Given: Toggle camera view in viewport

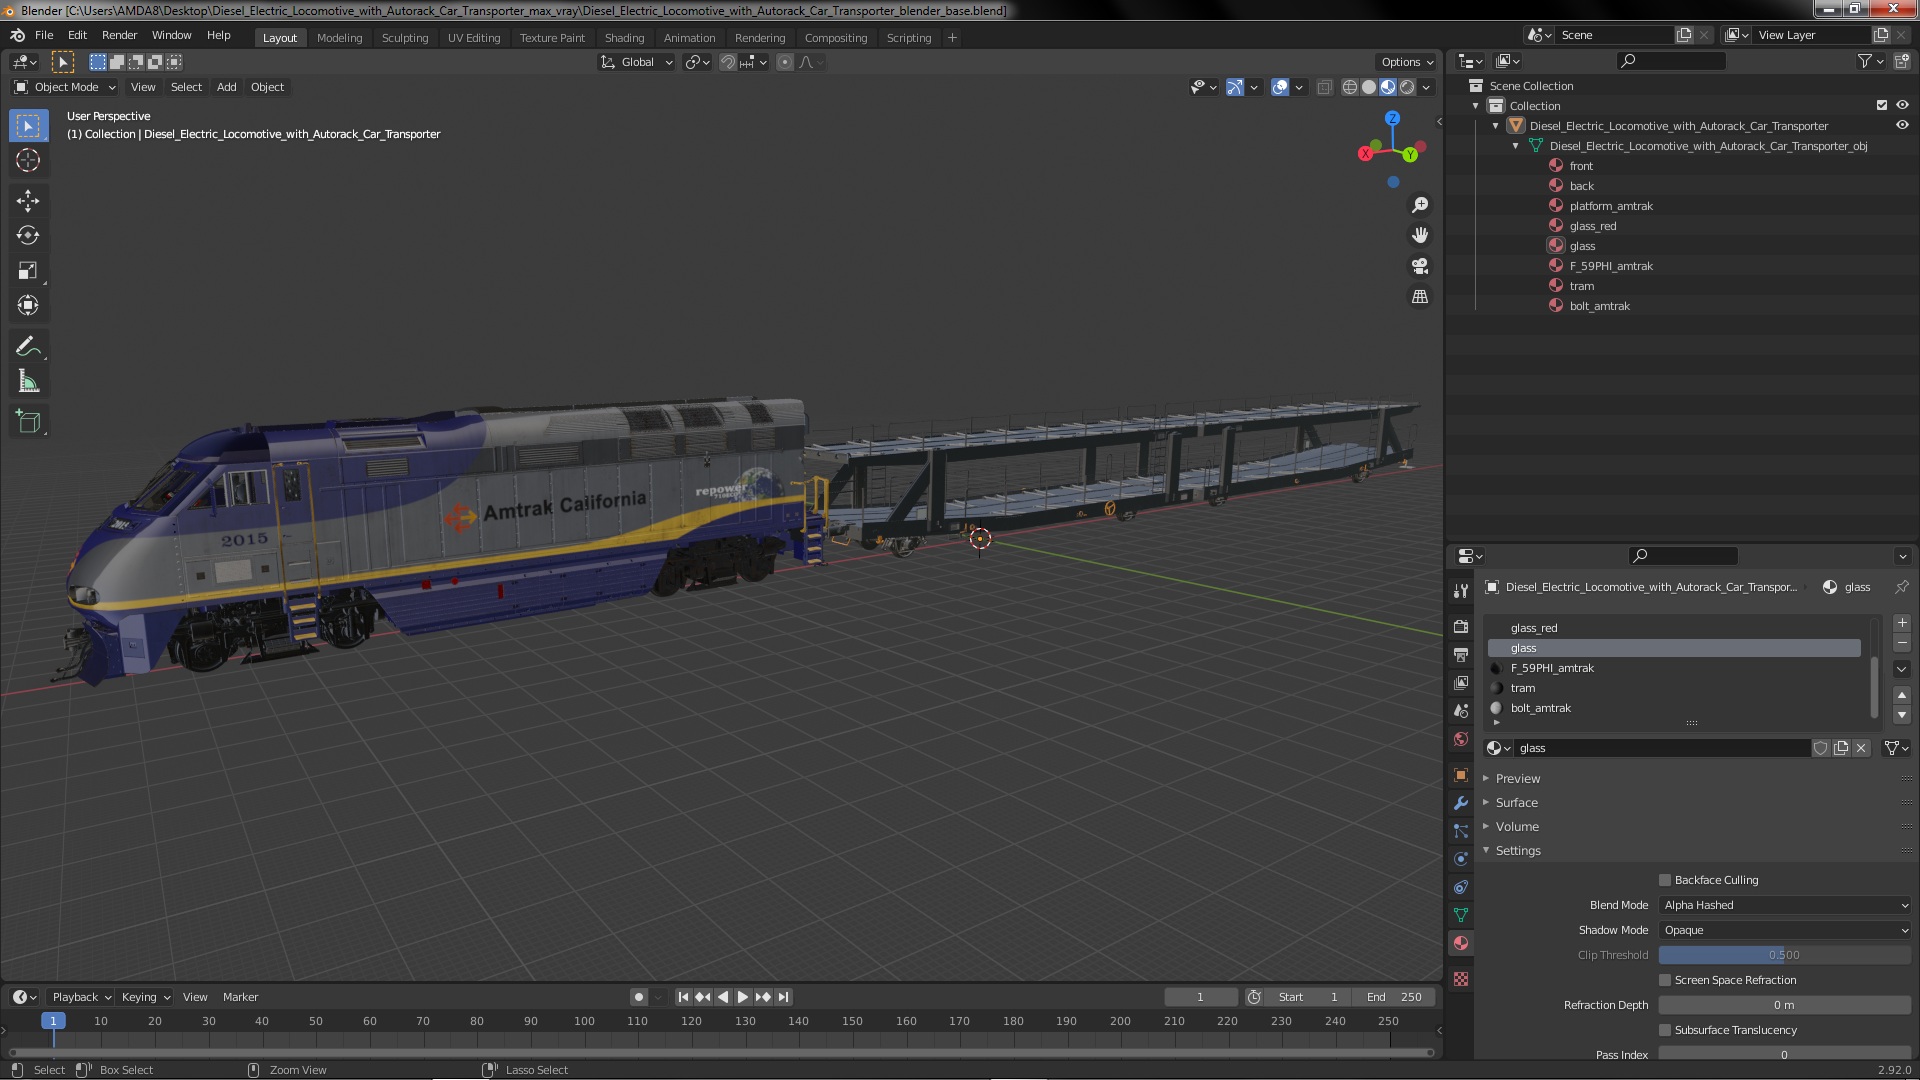Looking at the screenshot, I should 1420,266.
